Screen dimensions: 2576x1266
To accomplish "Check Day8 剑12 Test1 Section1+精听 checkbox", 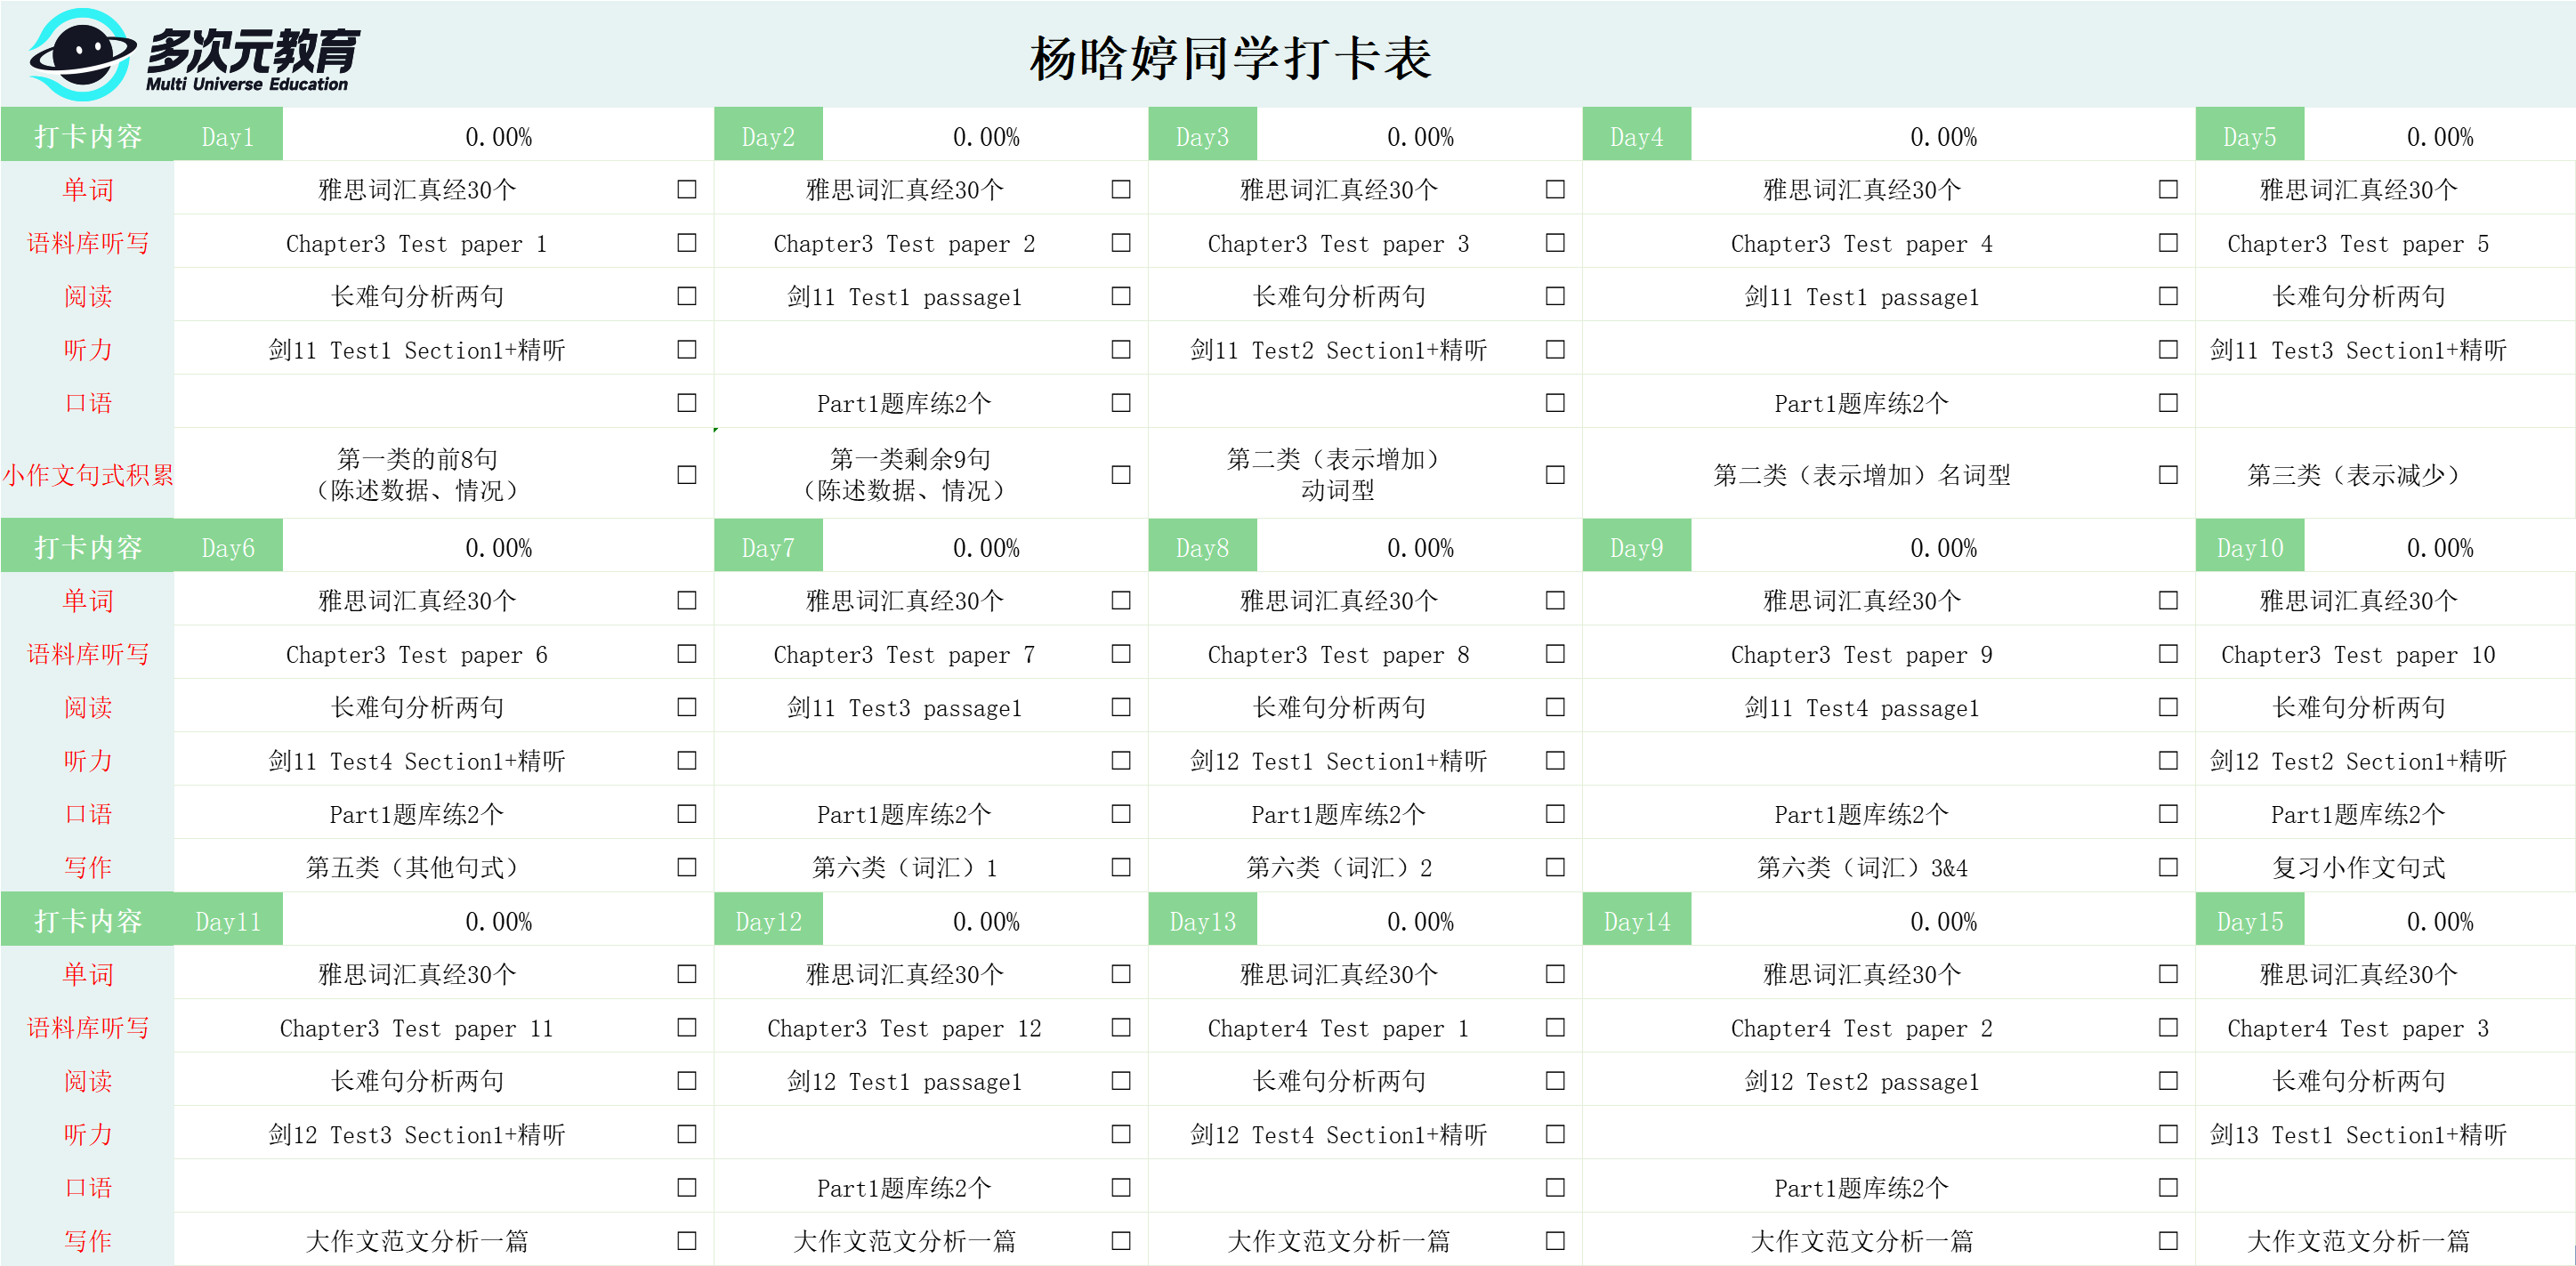I will pos(1555,761).
